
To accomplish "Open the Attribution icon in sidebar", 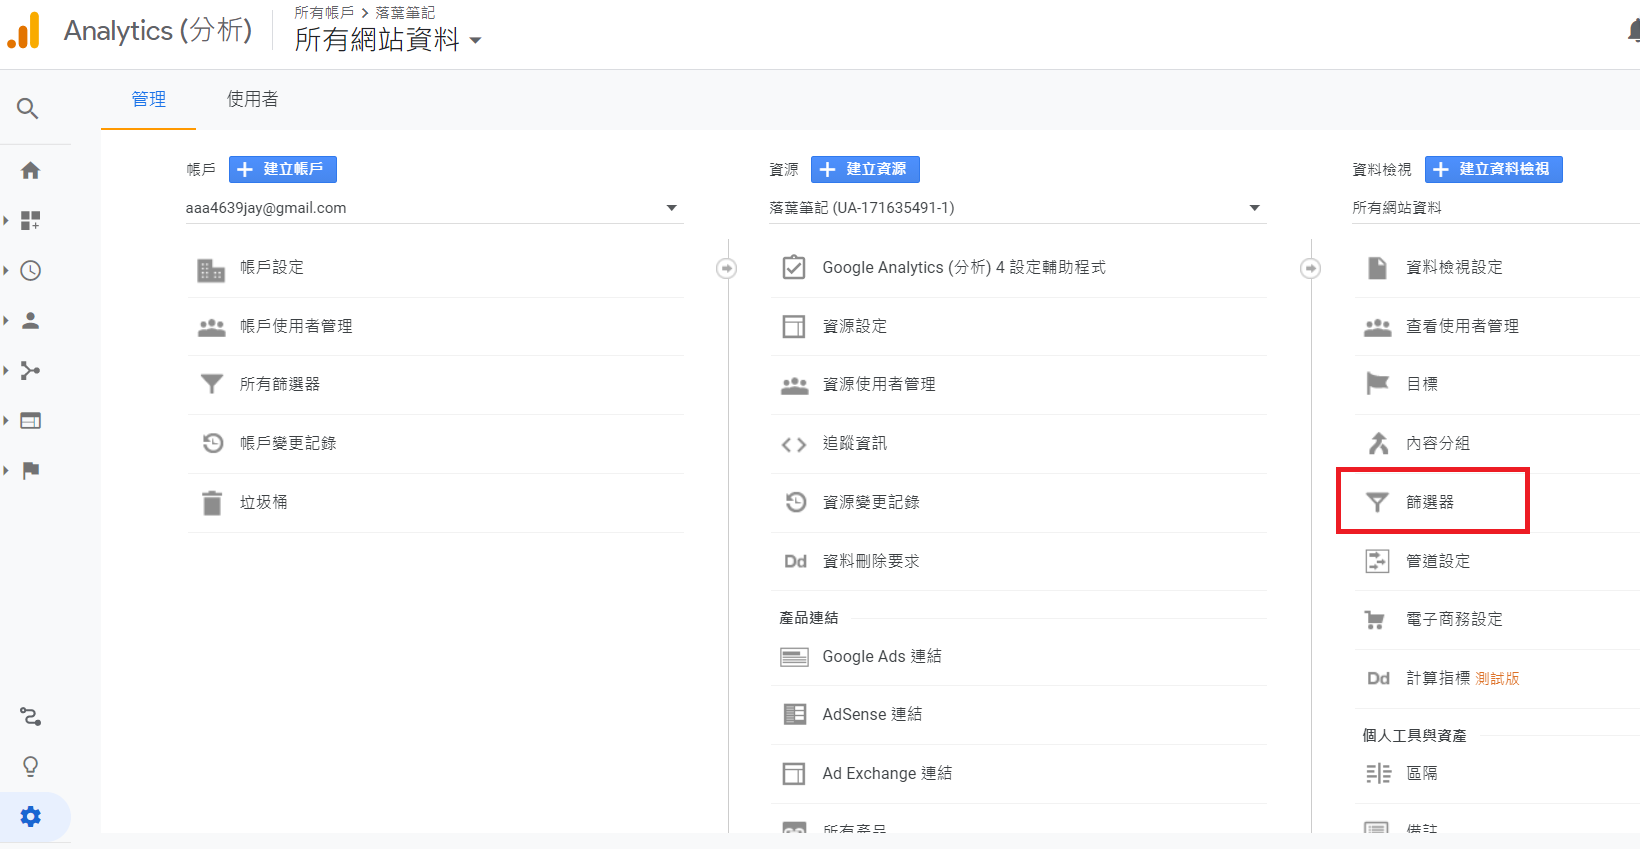I will coord(30,717).
